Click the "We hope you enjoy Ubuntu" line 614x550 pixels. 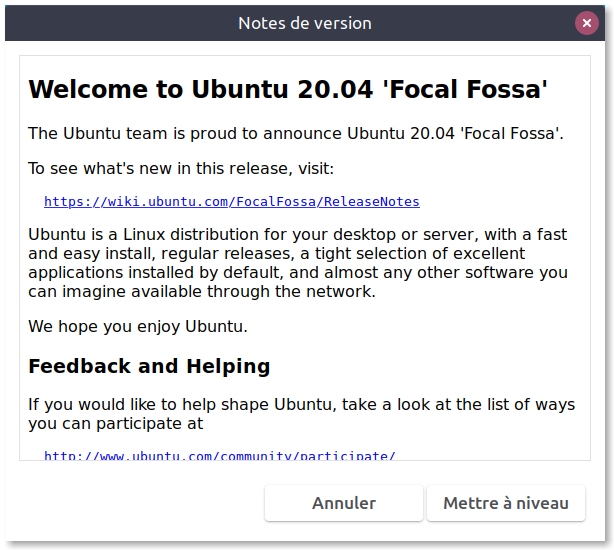coord(137,326)
